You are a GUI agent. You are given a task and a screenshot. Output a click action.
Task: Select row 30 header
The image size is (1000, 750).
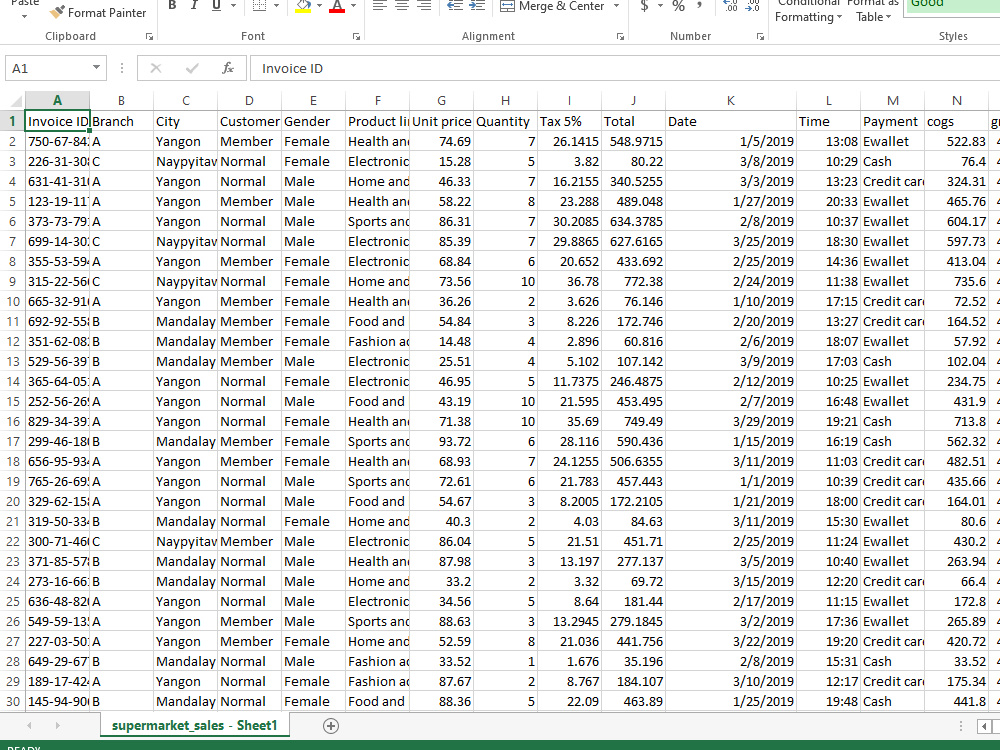point(13,702)
